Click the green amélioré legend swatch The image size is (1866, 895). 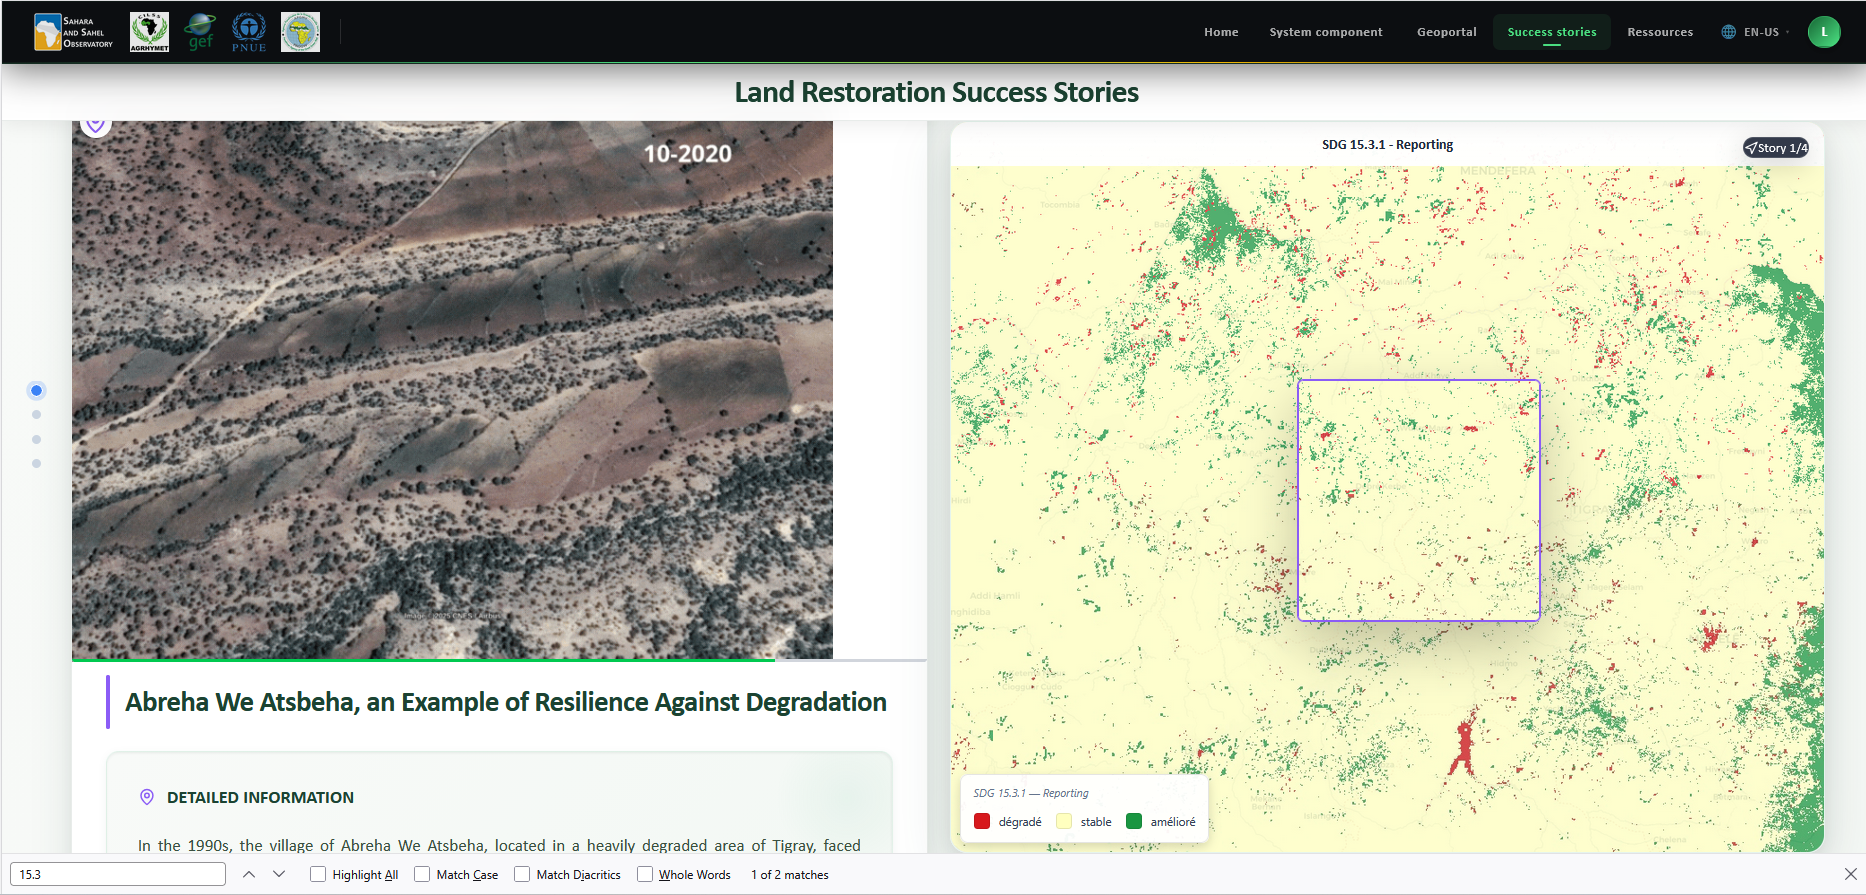(1134, 821)
